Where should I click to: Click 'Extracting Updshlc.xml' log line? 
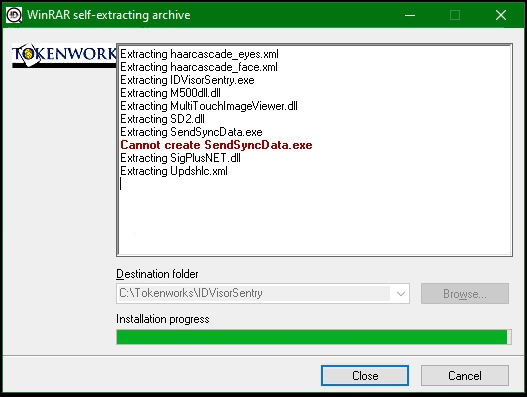(174, 171)
